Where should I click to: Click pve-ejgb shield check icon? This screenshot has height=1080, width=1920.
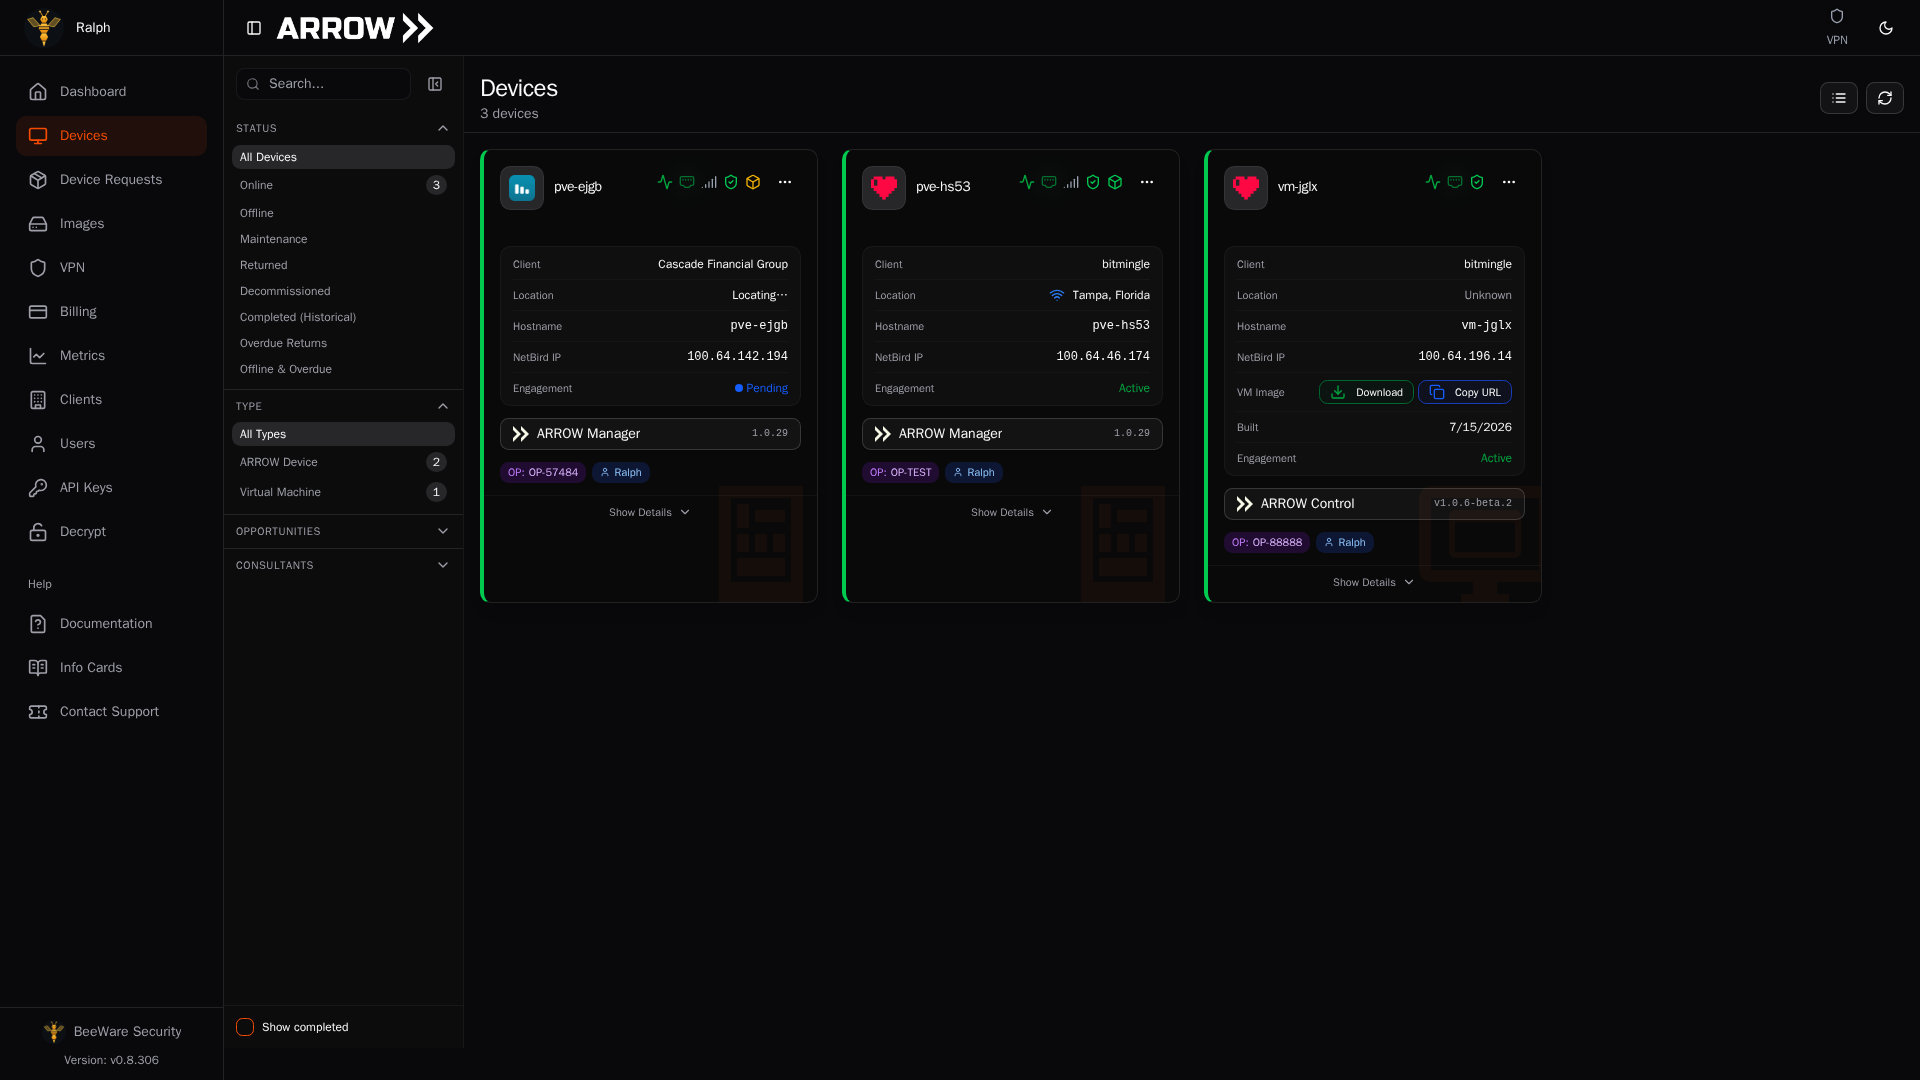tap(731, 182)
